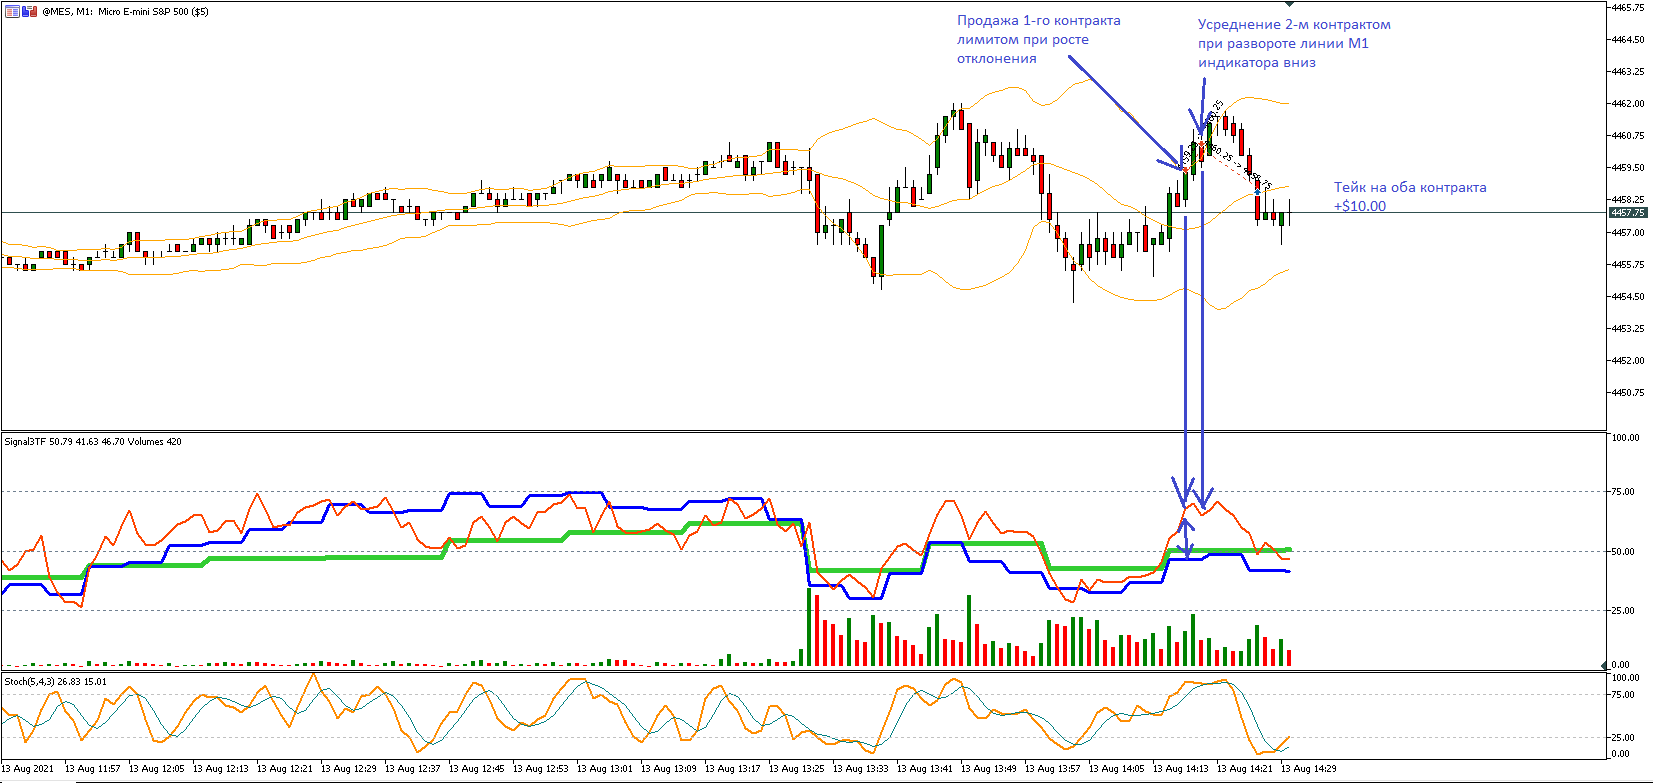Click the 4463.25 price level on the scale
This screenshot has width=1653, height=783.
click(x=1628, y=71)
